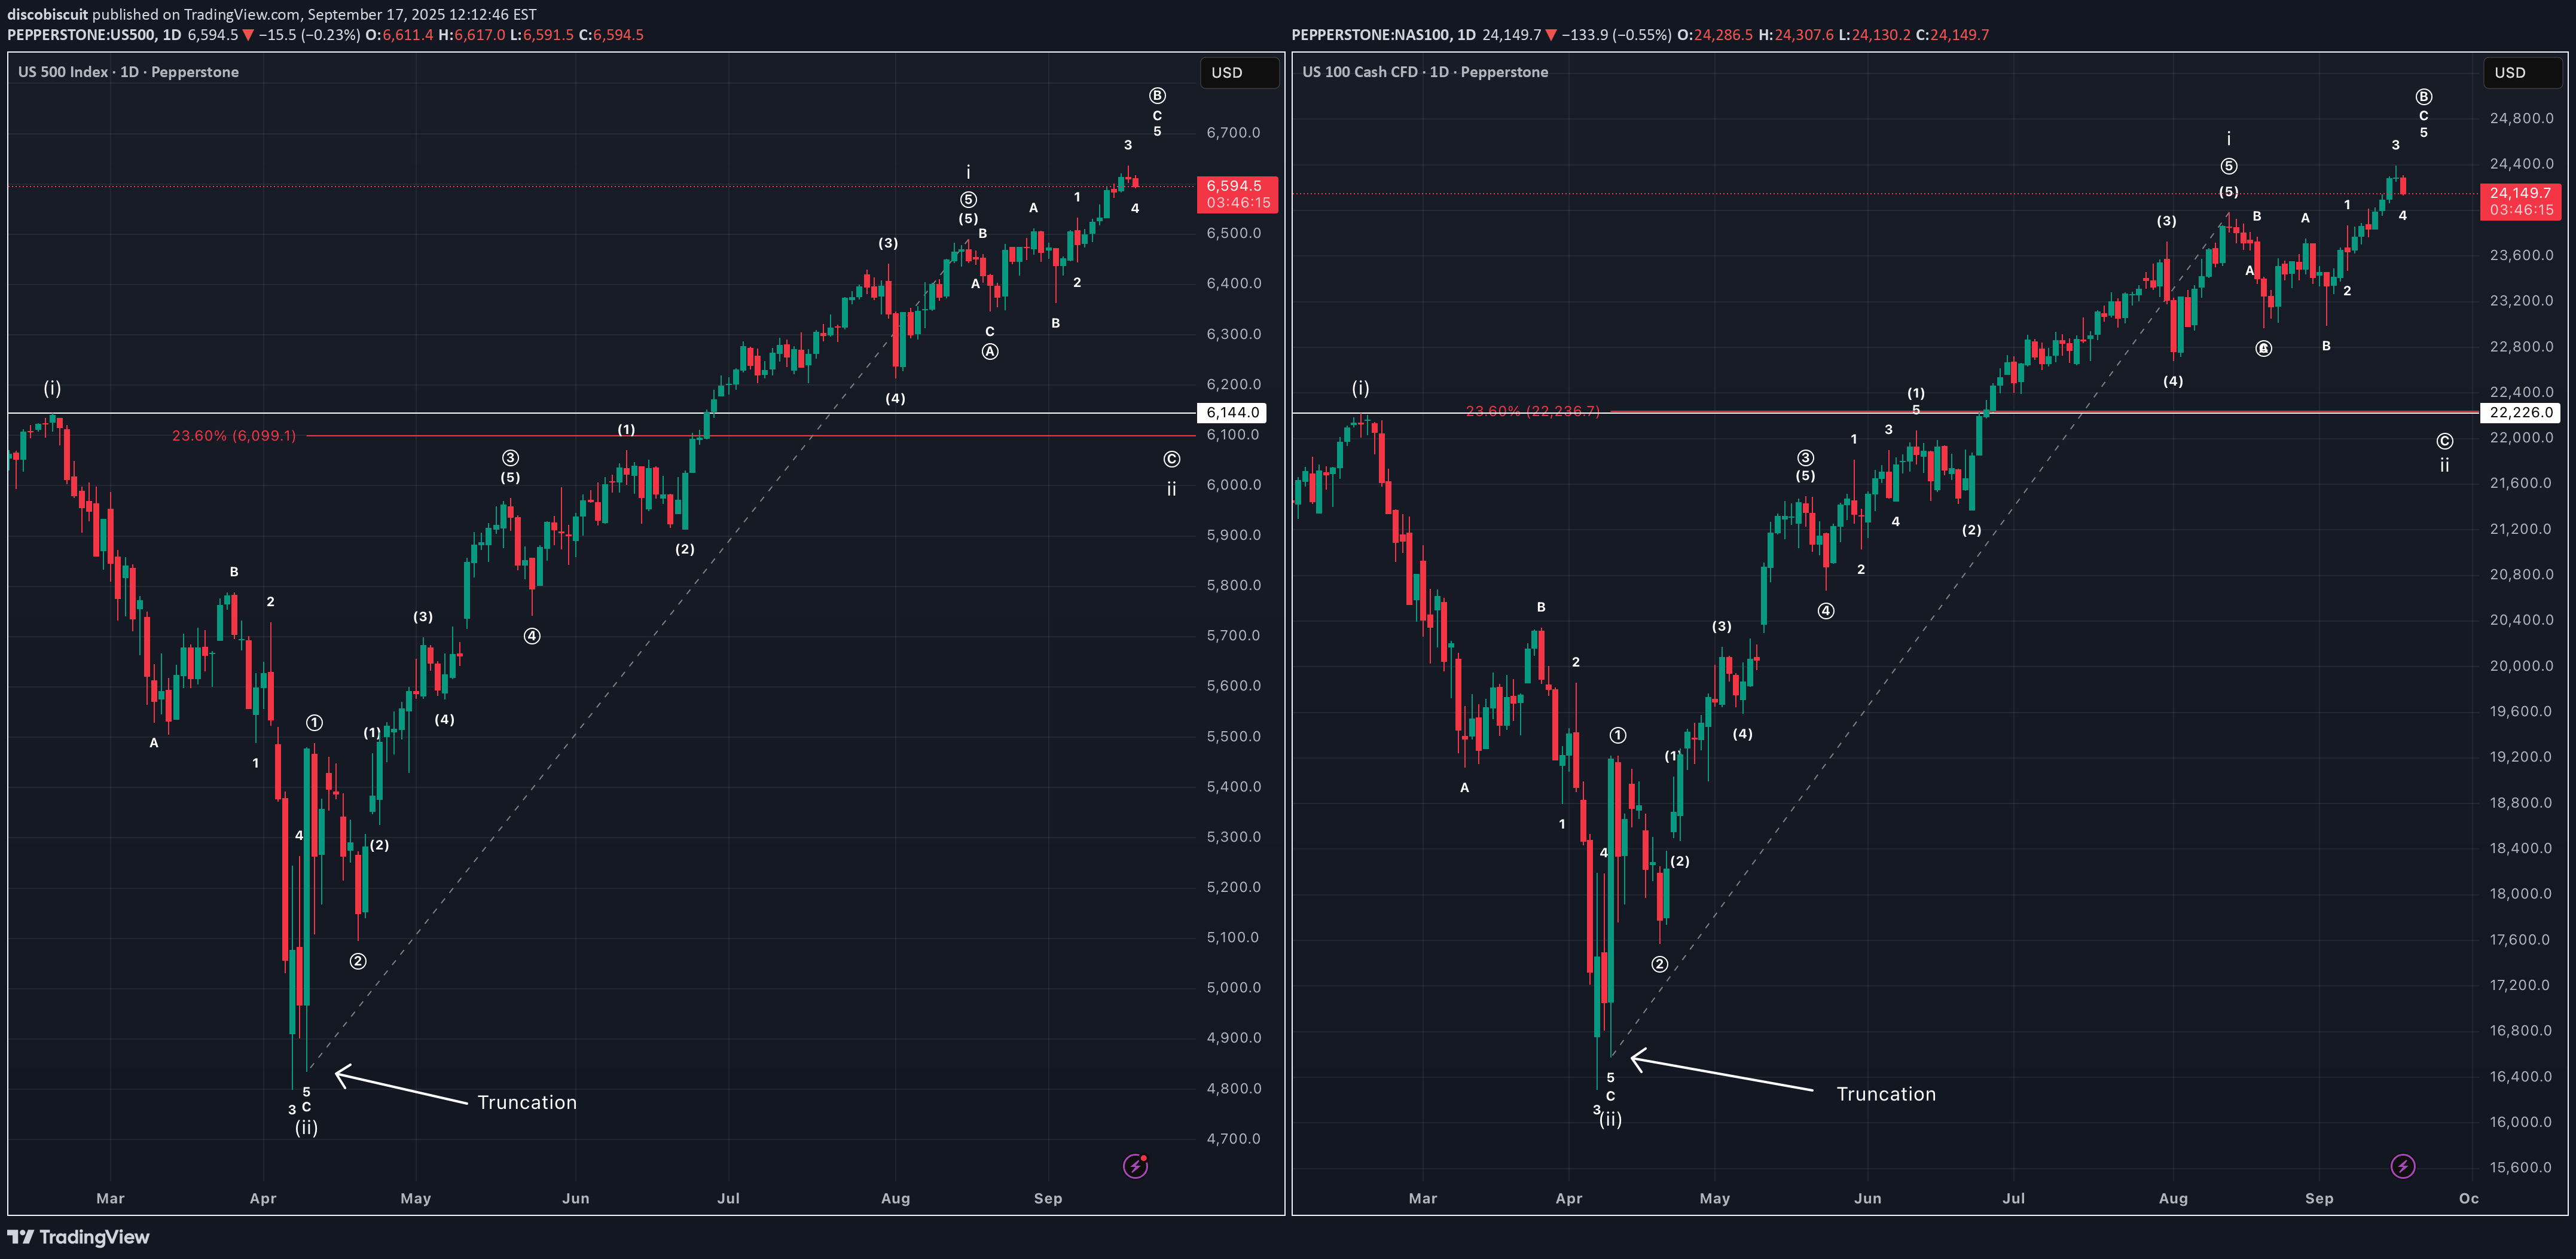Click the 6,144.0 horizontal line price label
The width and height of the screenshot is (2576, 1259).
click(1231, 412)
